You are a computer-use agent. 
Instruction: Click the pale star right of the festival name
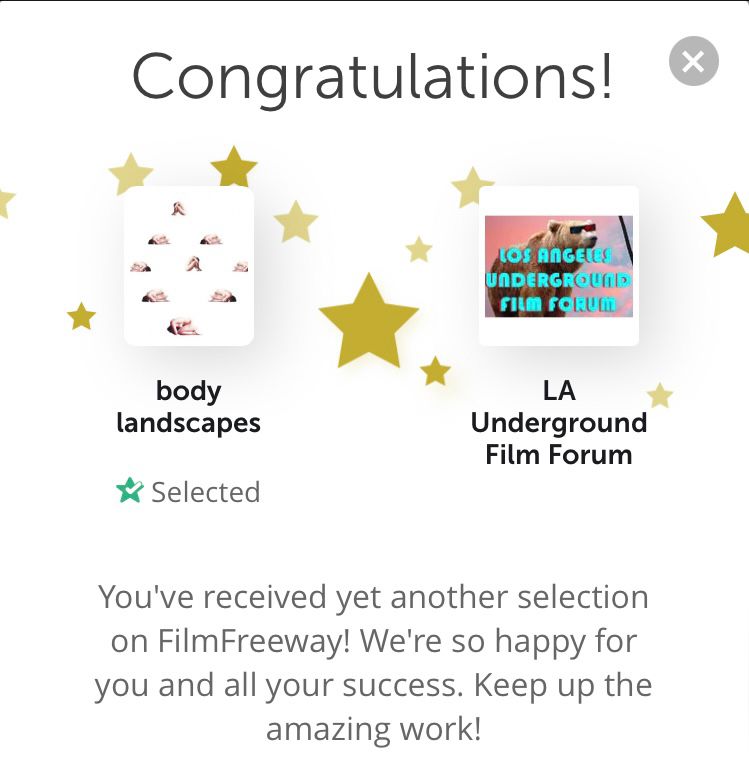click(x=660, y=395)
